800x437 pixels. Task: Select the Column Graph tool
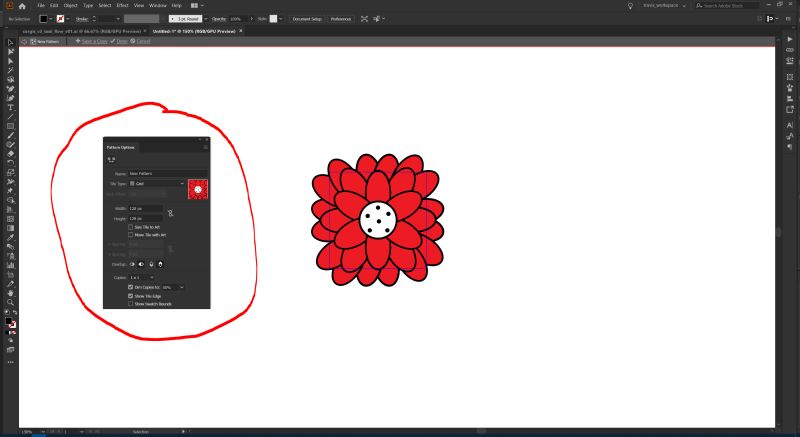(10, 266)
